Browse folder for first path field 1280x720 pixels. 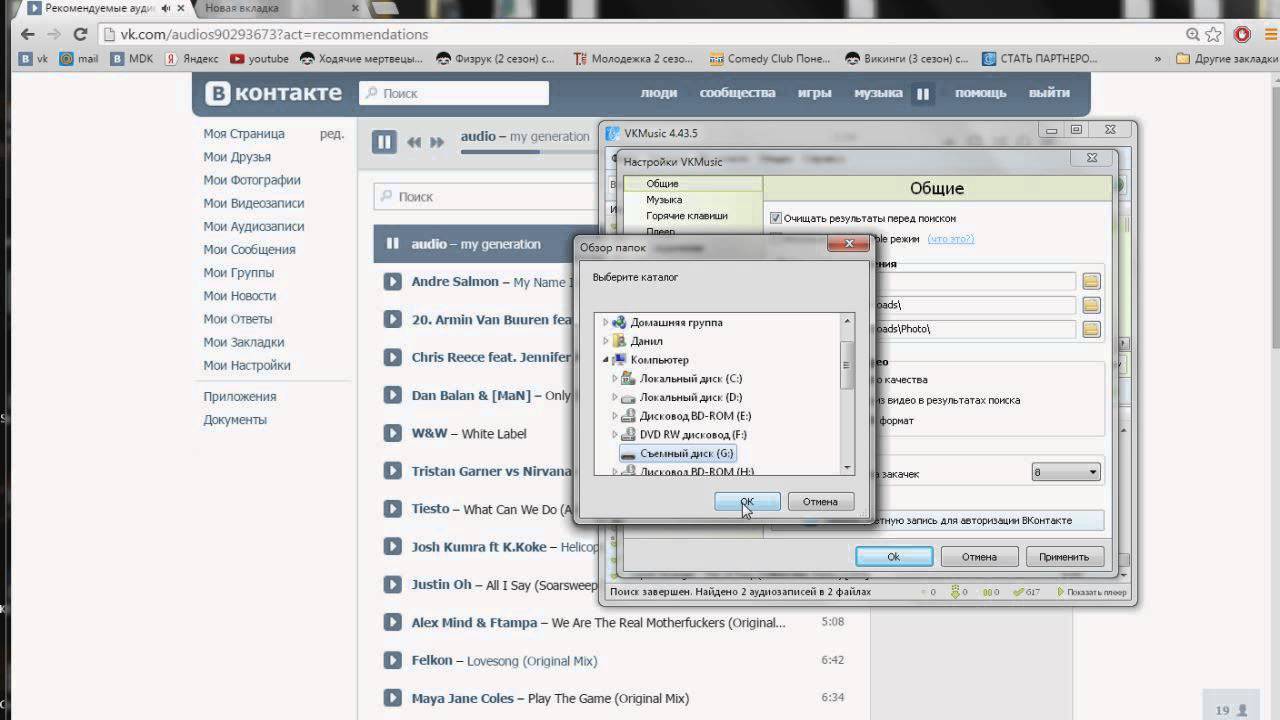click(1091, 282)
